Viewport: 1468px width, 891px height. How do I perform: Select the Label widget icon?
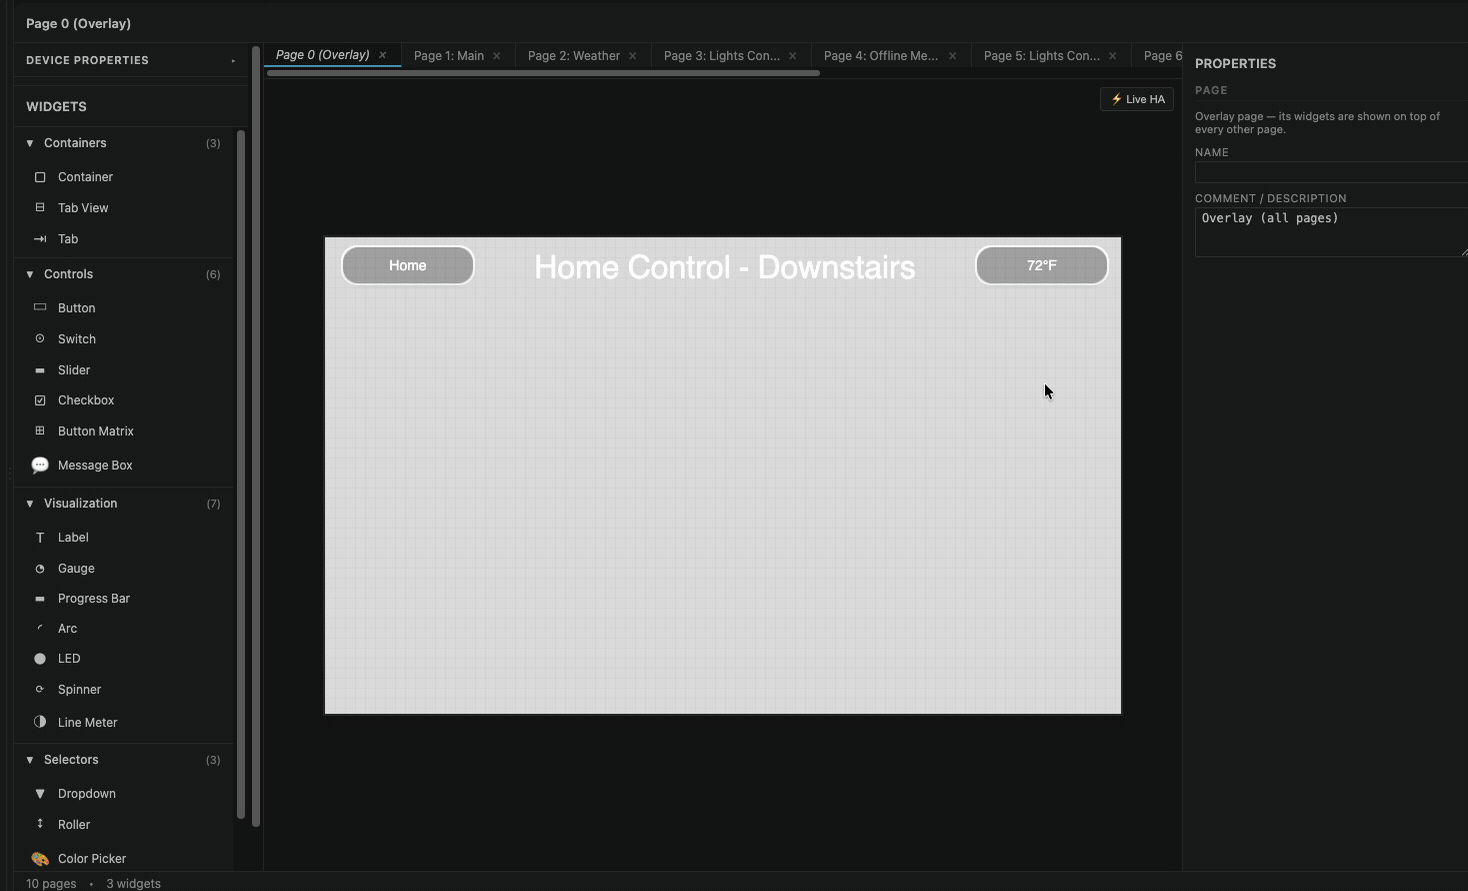(x=40, y=537)
